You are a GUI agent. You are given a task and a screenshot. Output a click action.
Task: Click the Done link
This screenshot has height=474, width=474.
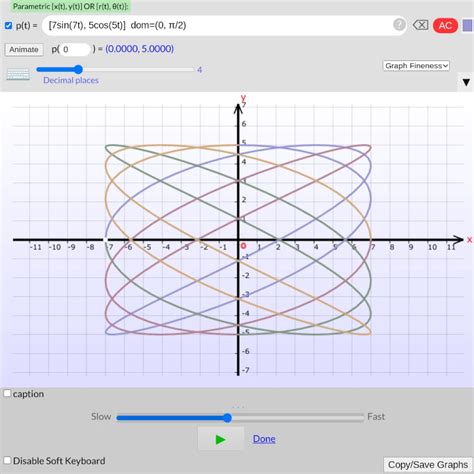click(264, 439)
